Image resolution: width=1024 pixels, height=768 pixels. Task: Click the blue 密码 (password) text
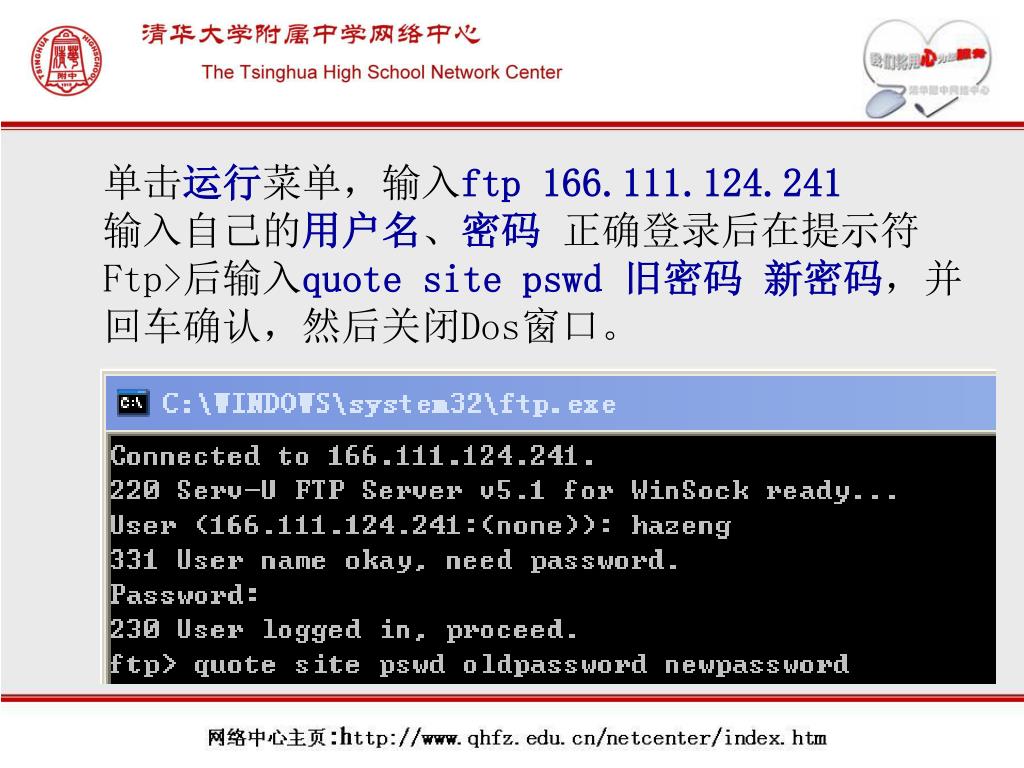[501, 231]
